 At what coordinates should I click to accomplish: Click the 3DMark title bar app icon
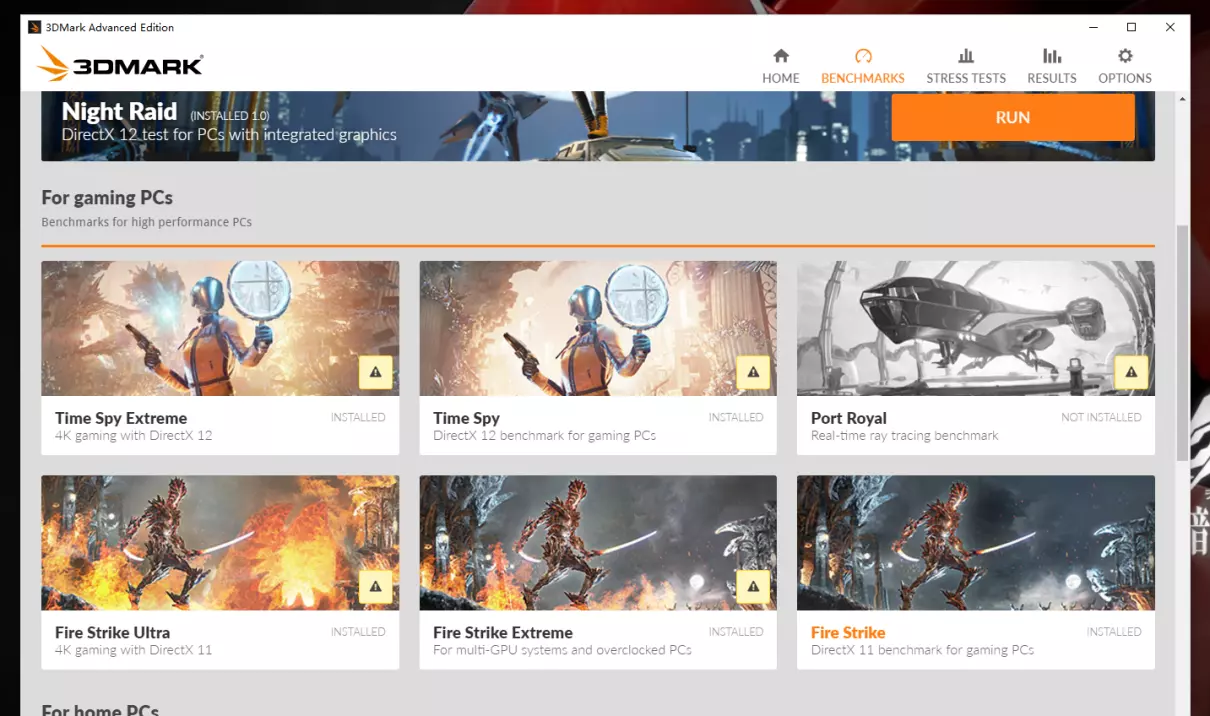pyautogui.click(x=35, y=27)
